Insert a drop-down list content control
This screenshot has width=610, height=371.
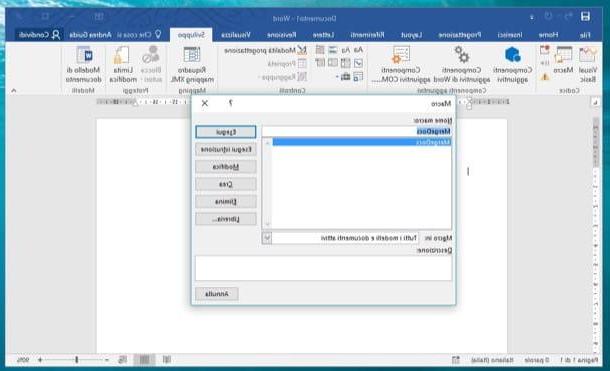pos(333,63)
